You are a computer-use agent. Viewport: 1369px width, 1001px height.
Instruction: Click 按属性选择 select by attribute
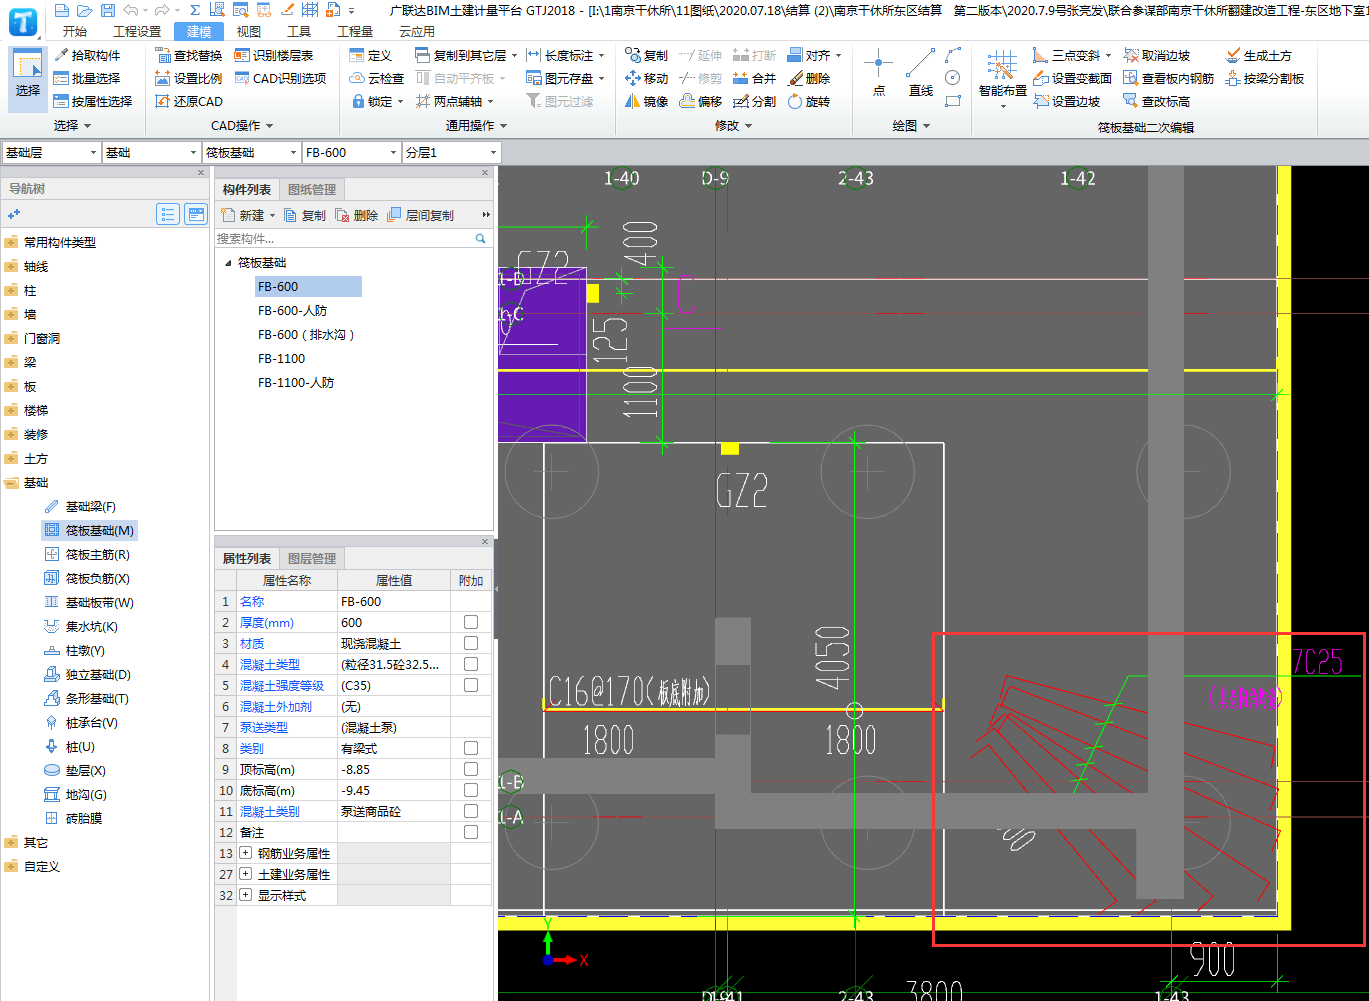tap(93, 101)
